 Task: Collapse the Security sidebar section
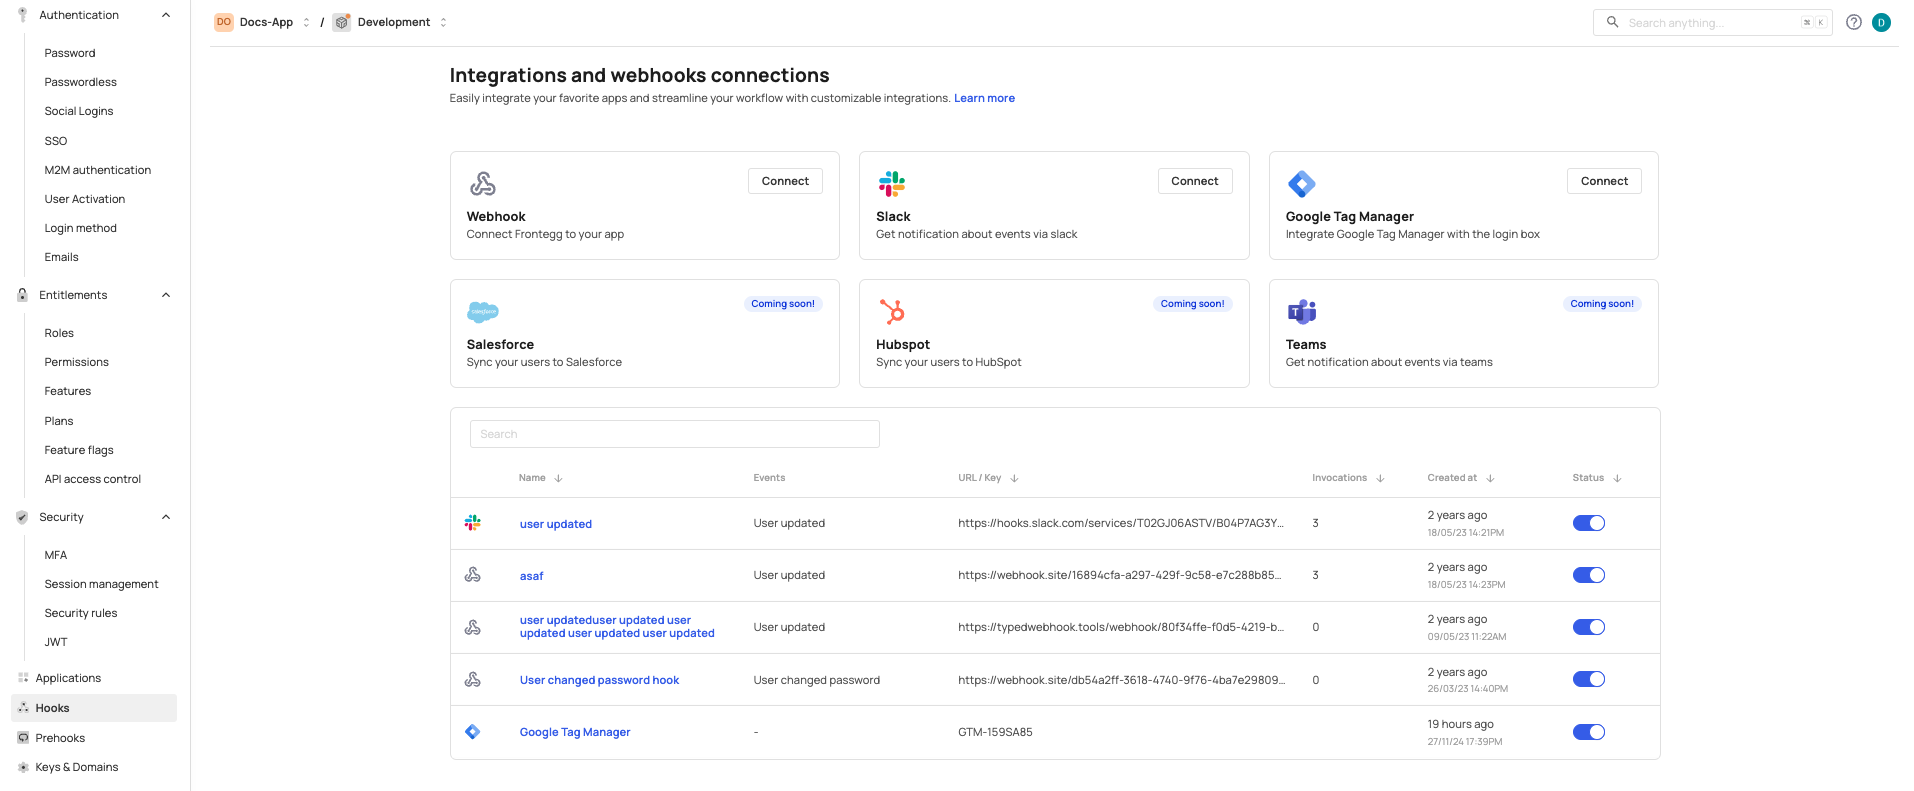pyautogui.click(x=166, y=517)
